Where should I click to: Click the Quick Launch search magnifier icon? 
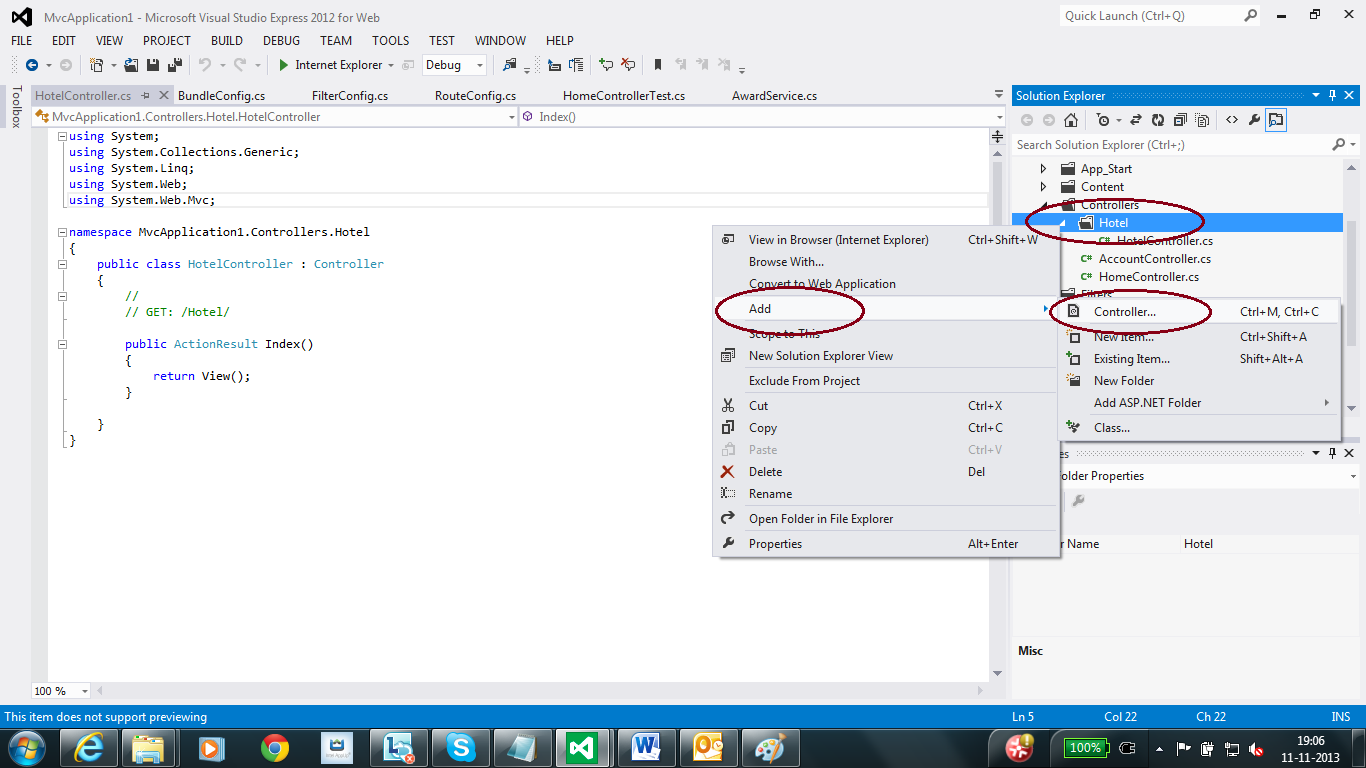tap(1251, 16)
